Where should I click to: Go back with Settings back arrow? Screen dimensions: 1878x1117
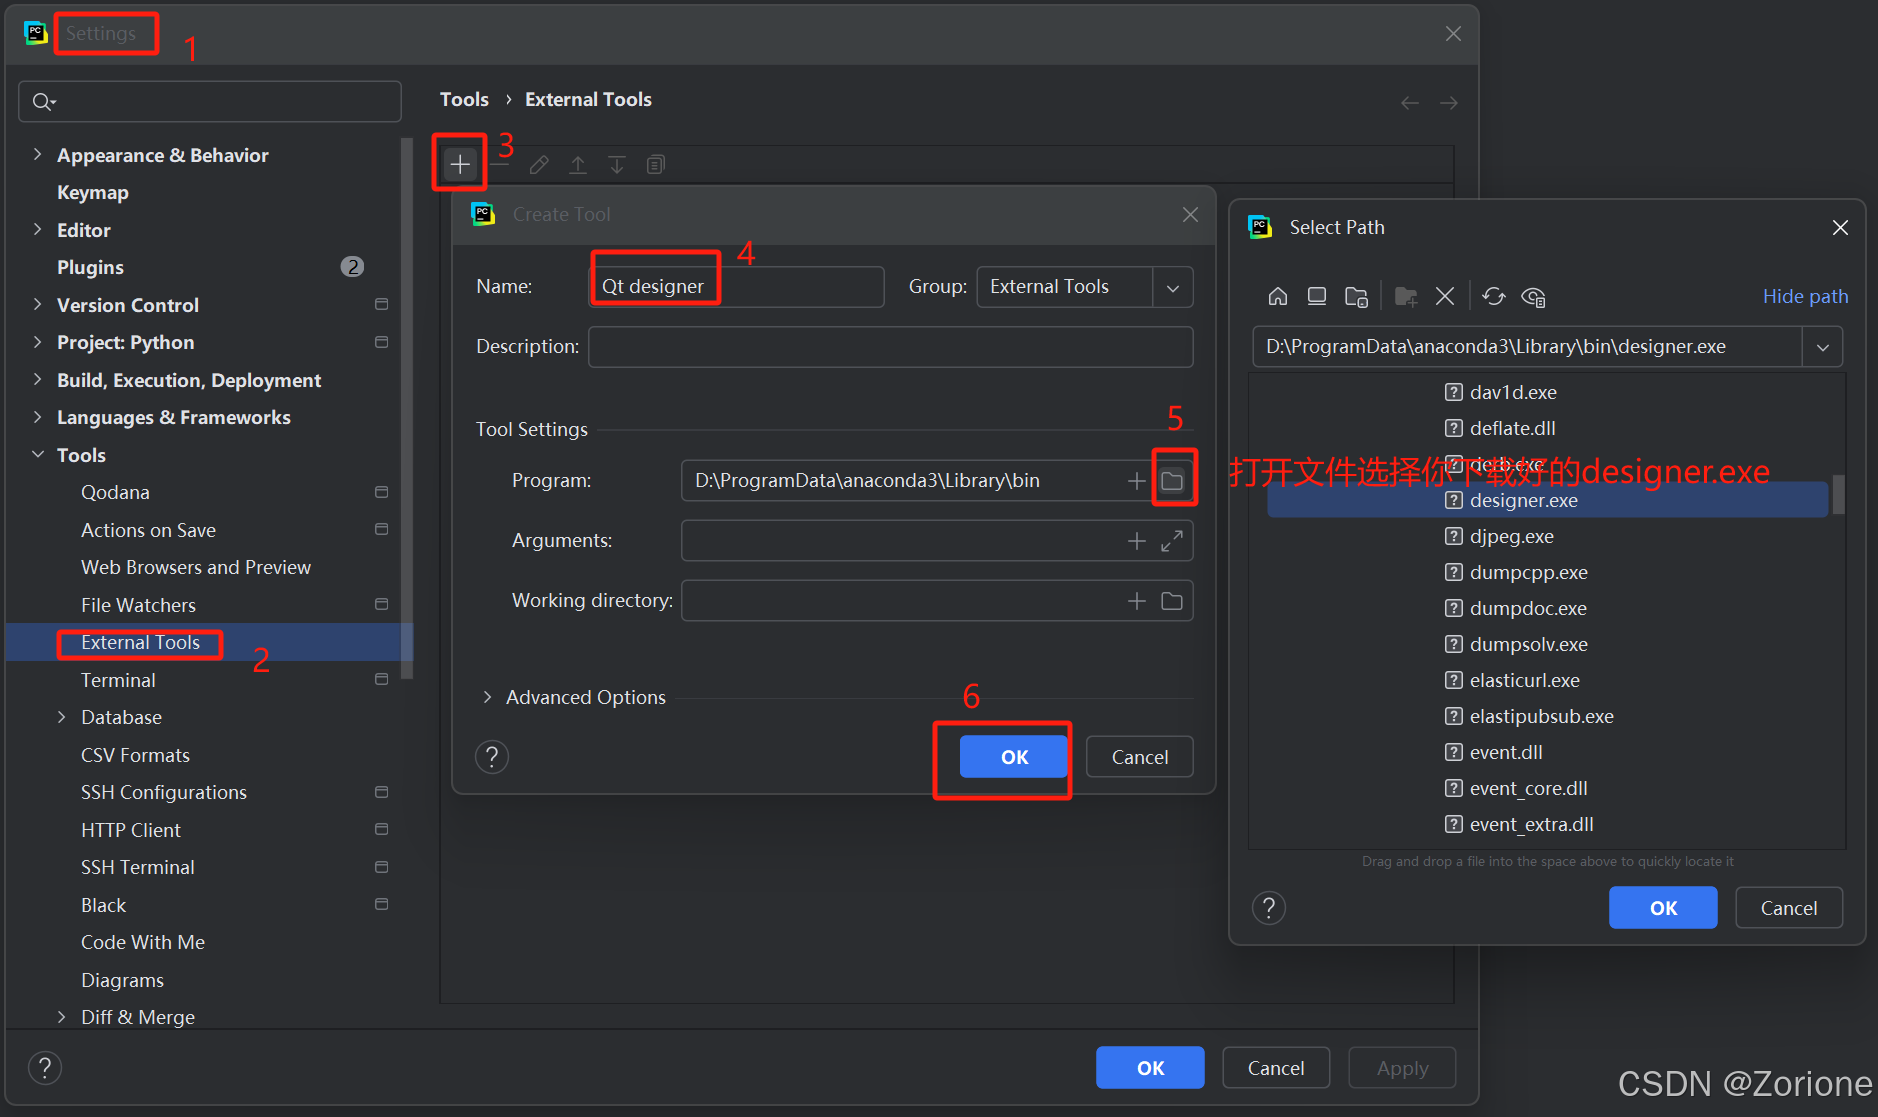click(1410, 102)
